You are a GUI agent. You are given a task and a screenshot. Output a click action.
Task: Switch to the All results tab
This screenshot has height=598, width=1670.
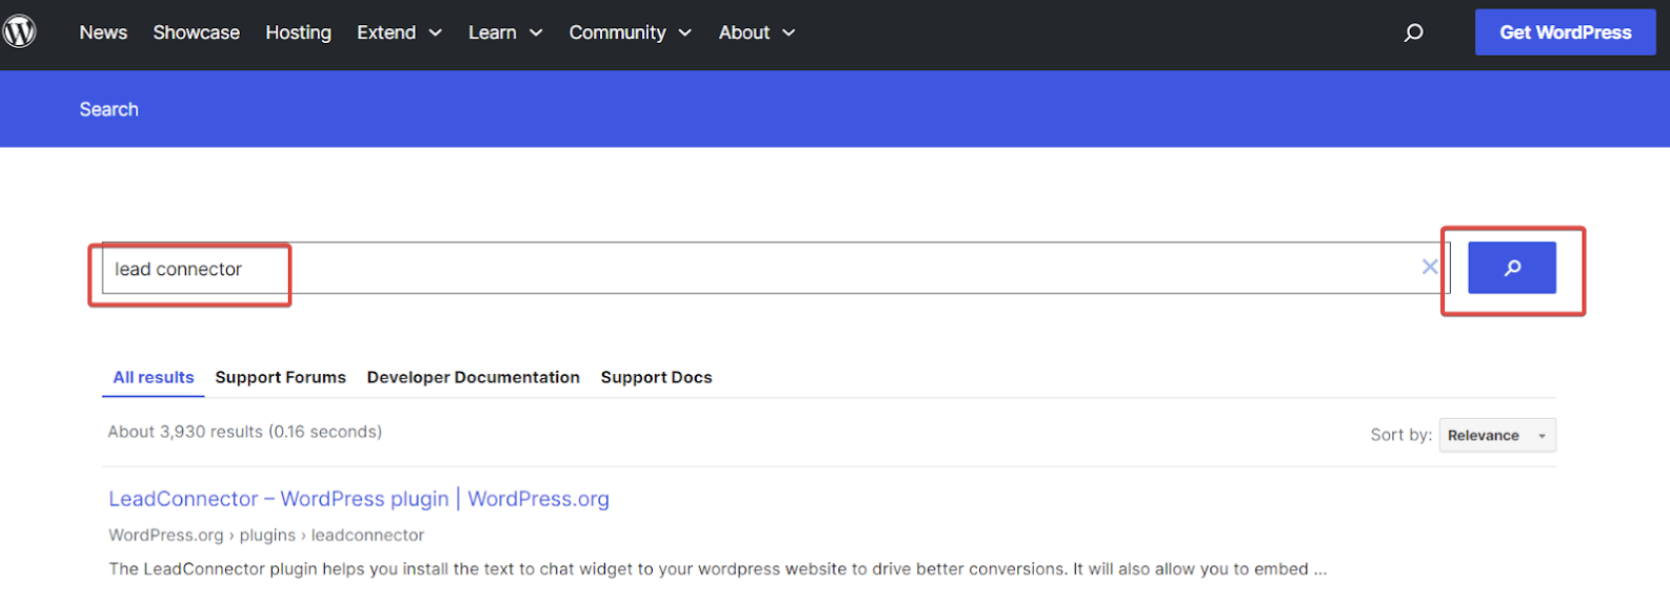pyautogui.click(x=153, y=377)
